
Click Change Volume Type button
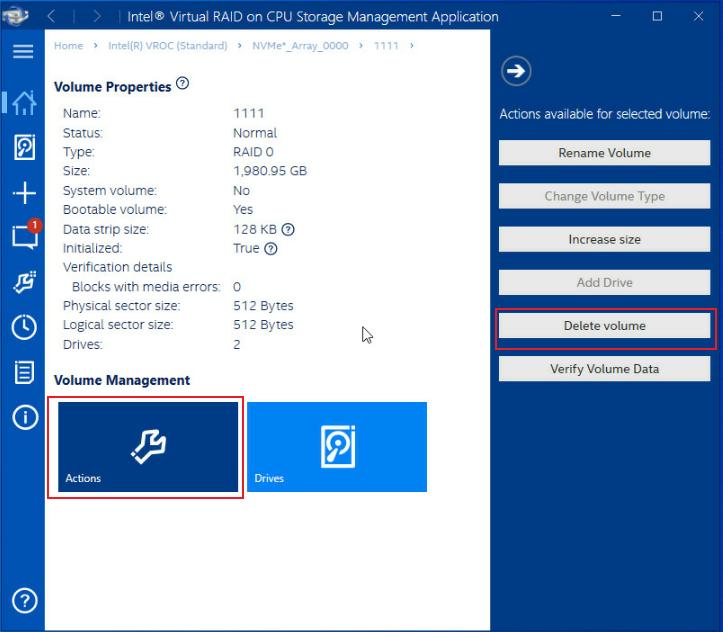pyautogui.click(x=604, y=196)
